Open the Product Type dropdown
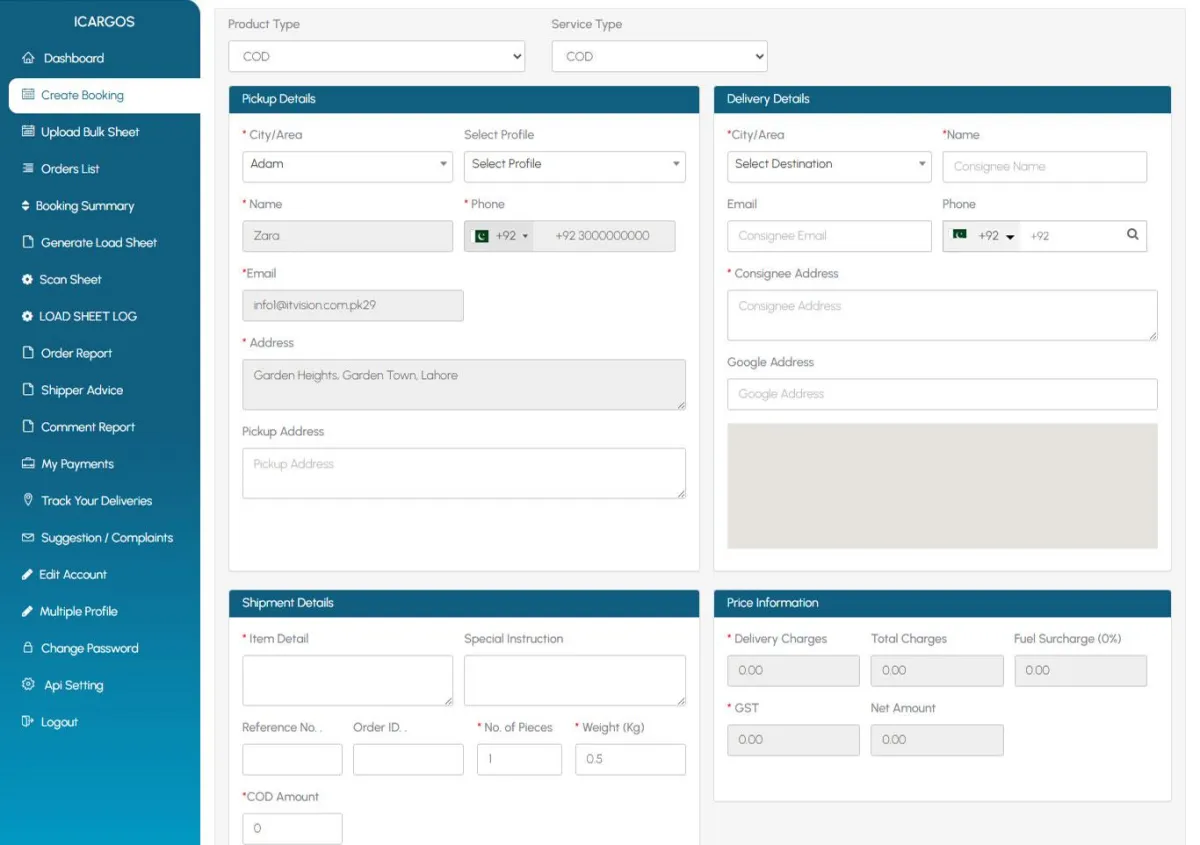Viewport: 1200px width, 845px height. coord(376,56)
